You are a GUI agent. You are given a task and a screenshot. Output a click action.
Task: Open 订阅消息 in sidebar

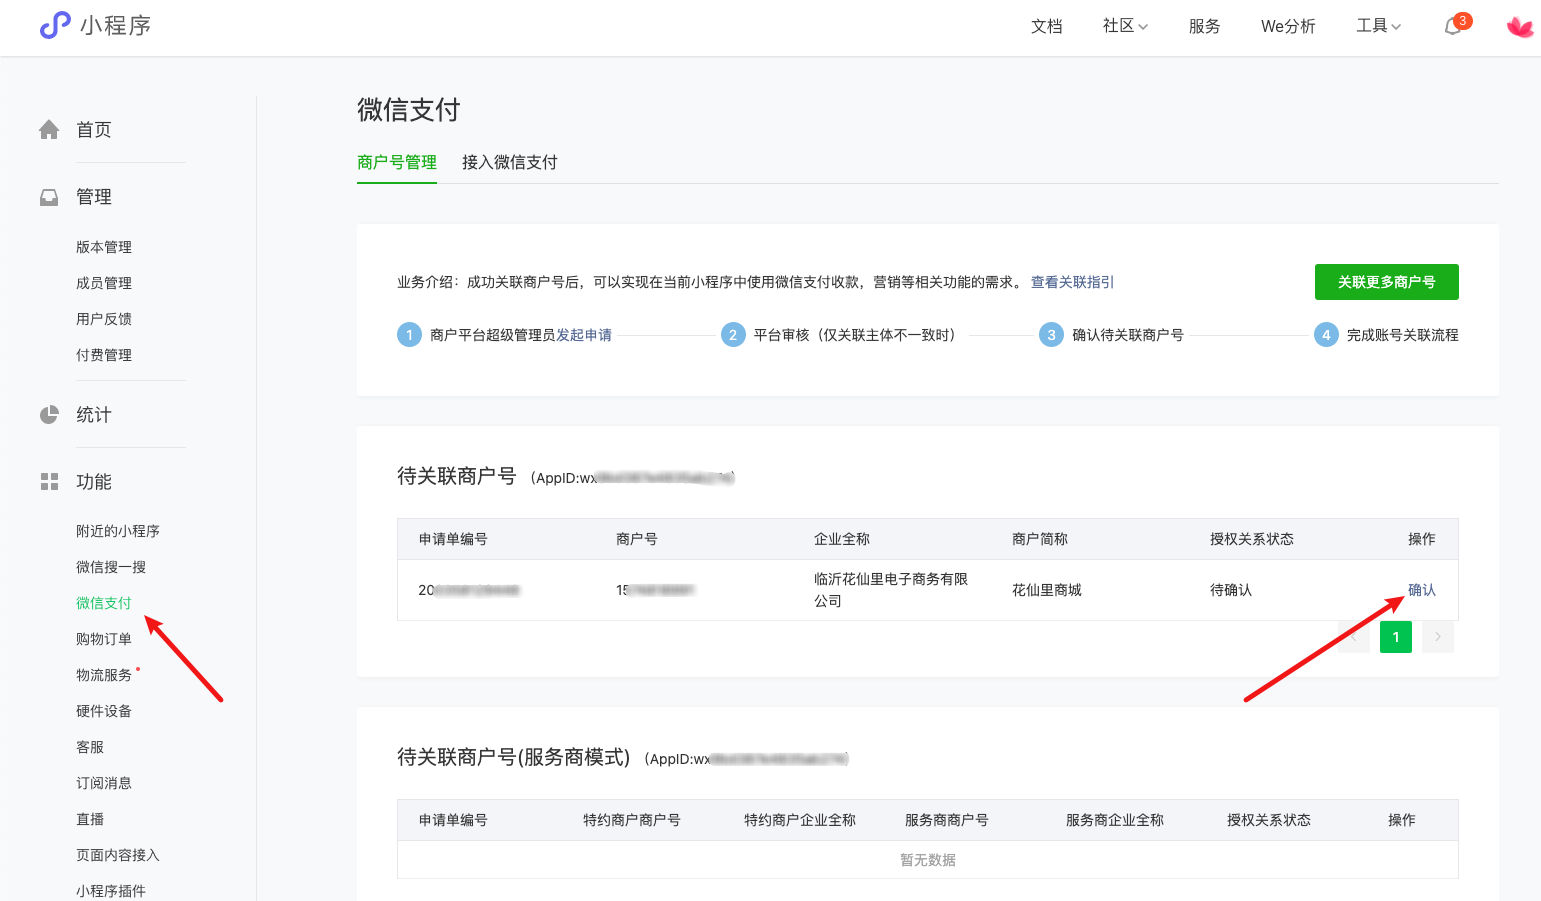click(104, 783)
